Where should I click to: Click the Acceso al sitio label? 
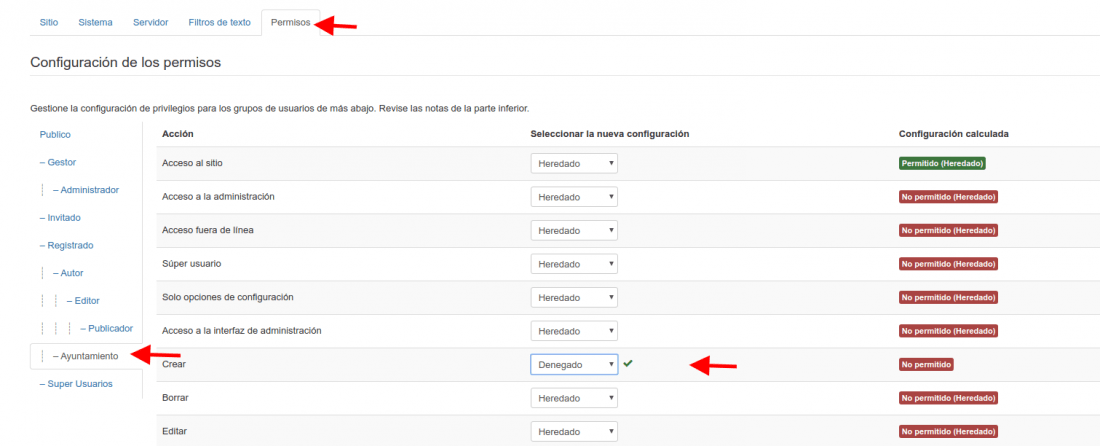click(x=192, y=163)
